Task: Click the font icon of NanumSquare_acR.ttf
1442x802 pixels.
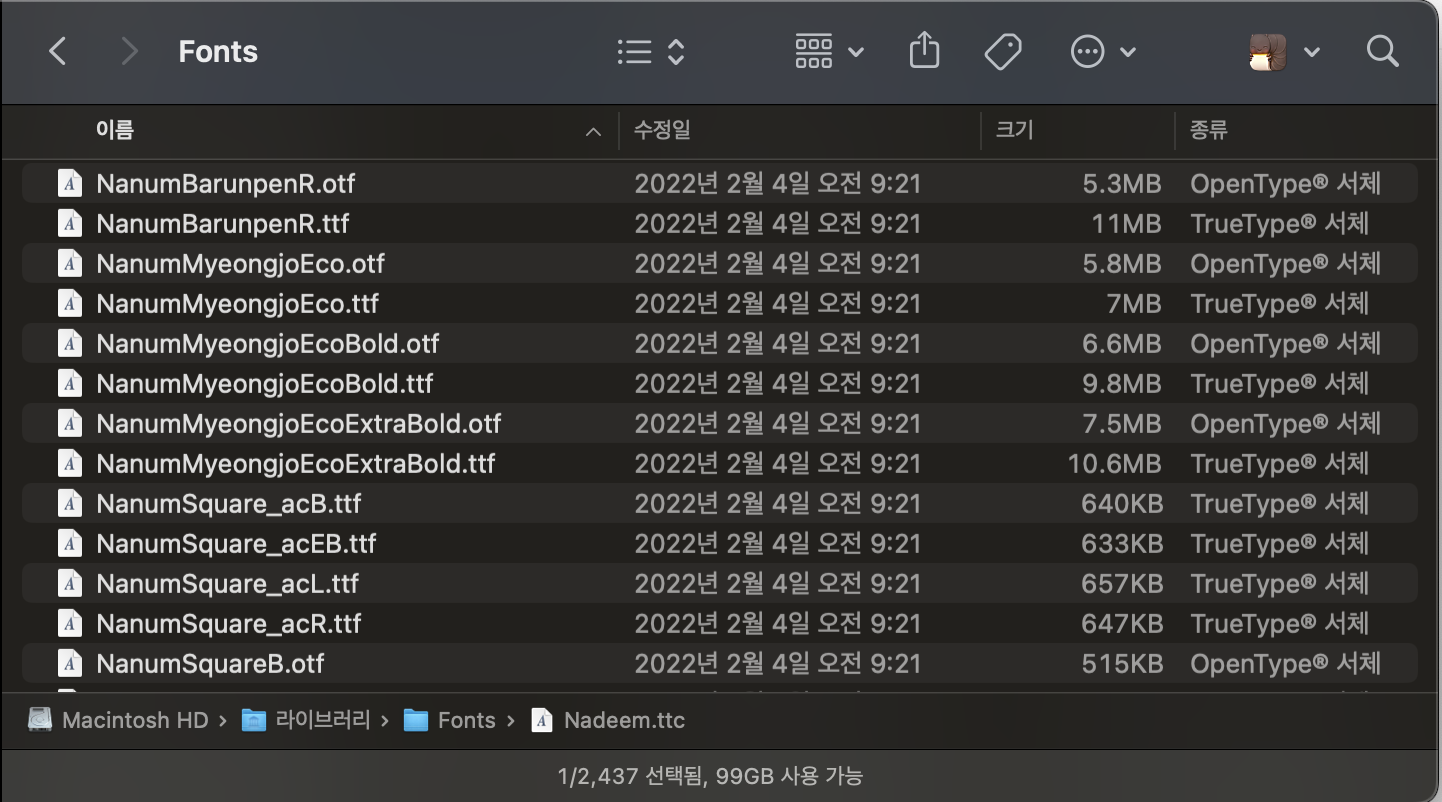Action: [x=69, y=624]
